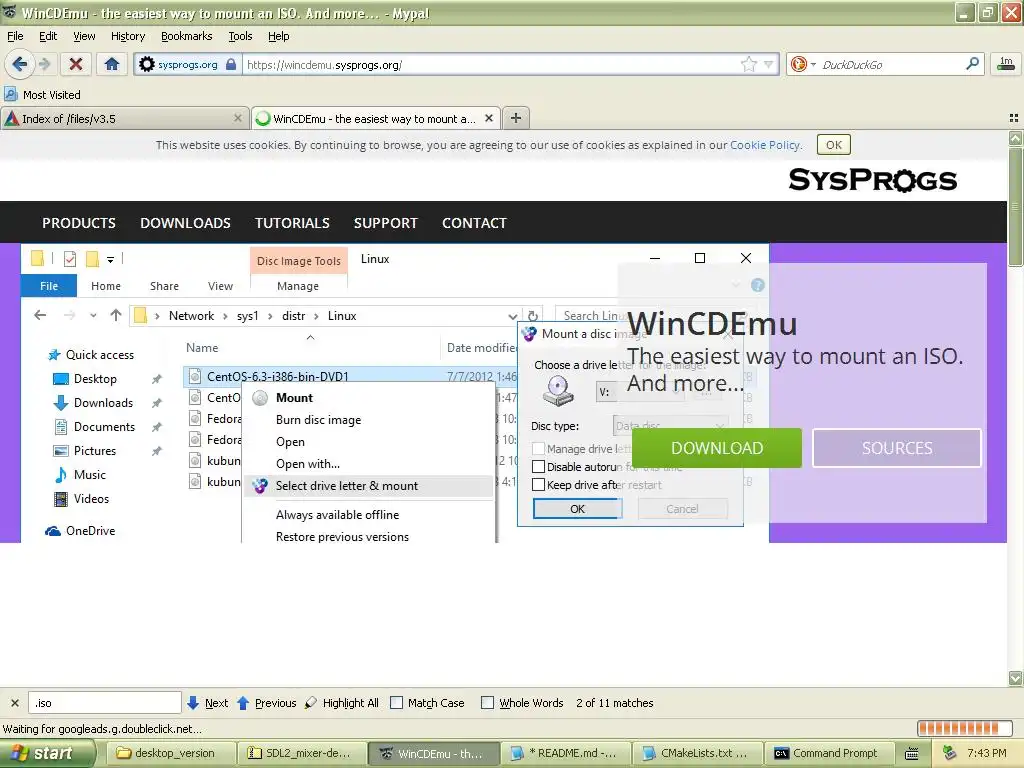This screenshot has height=768, width=1024.
Task: Accept cookies with the OK button
Action: 833,145
